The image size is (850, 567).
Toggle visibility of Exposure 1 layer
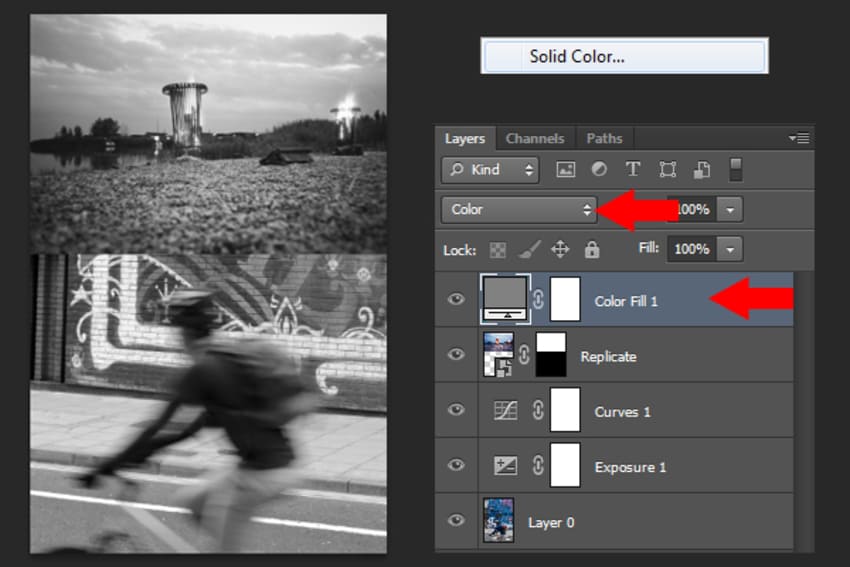coord(456,465)
